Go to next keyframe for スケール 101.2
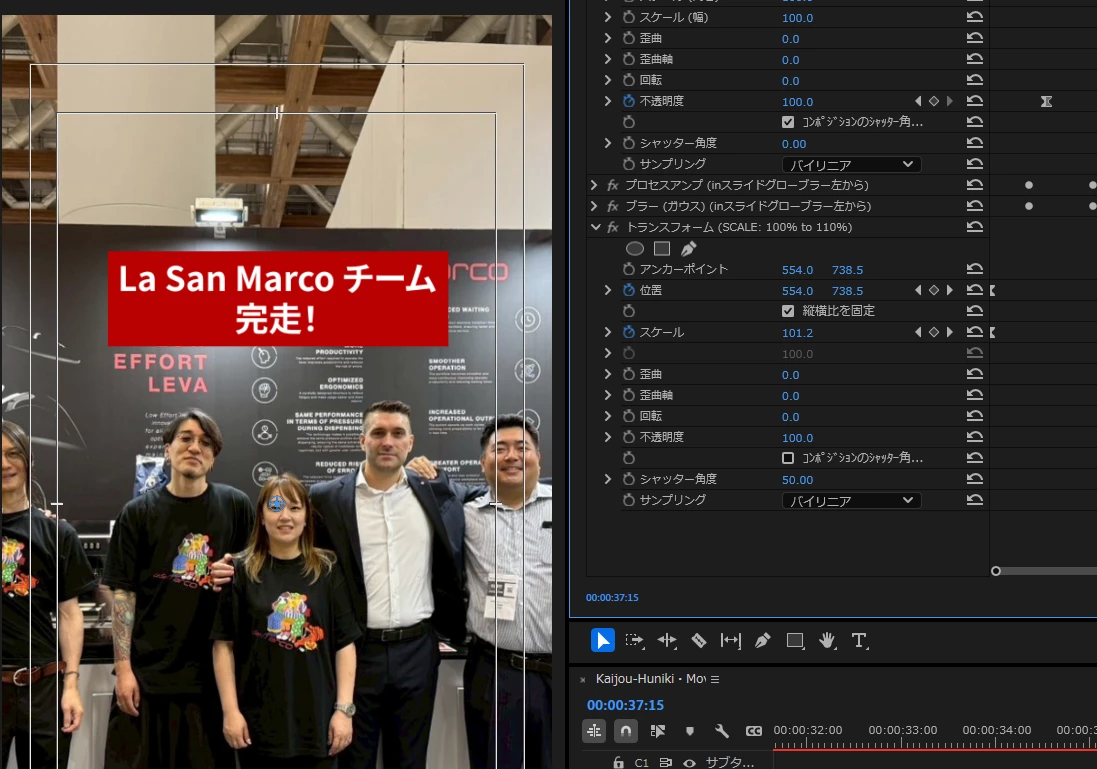Image resolution: width=1097 pixels, height=769 pixels. pos(949,332)
